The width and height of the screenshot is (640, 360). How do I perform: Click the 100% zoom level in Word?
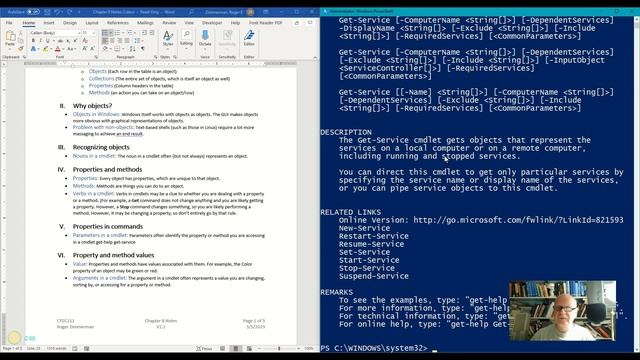pyautogui.click(x=309, y=349)
